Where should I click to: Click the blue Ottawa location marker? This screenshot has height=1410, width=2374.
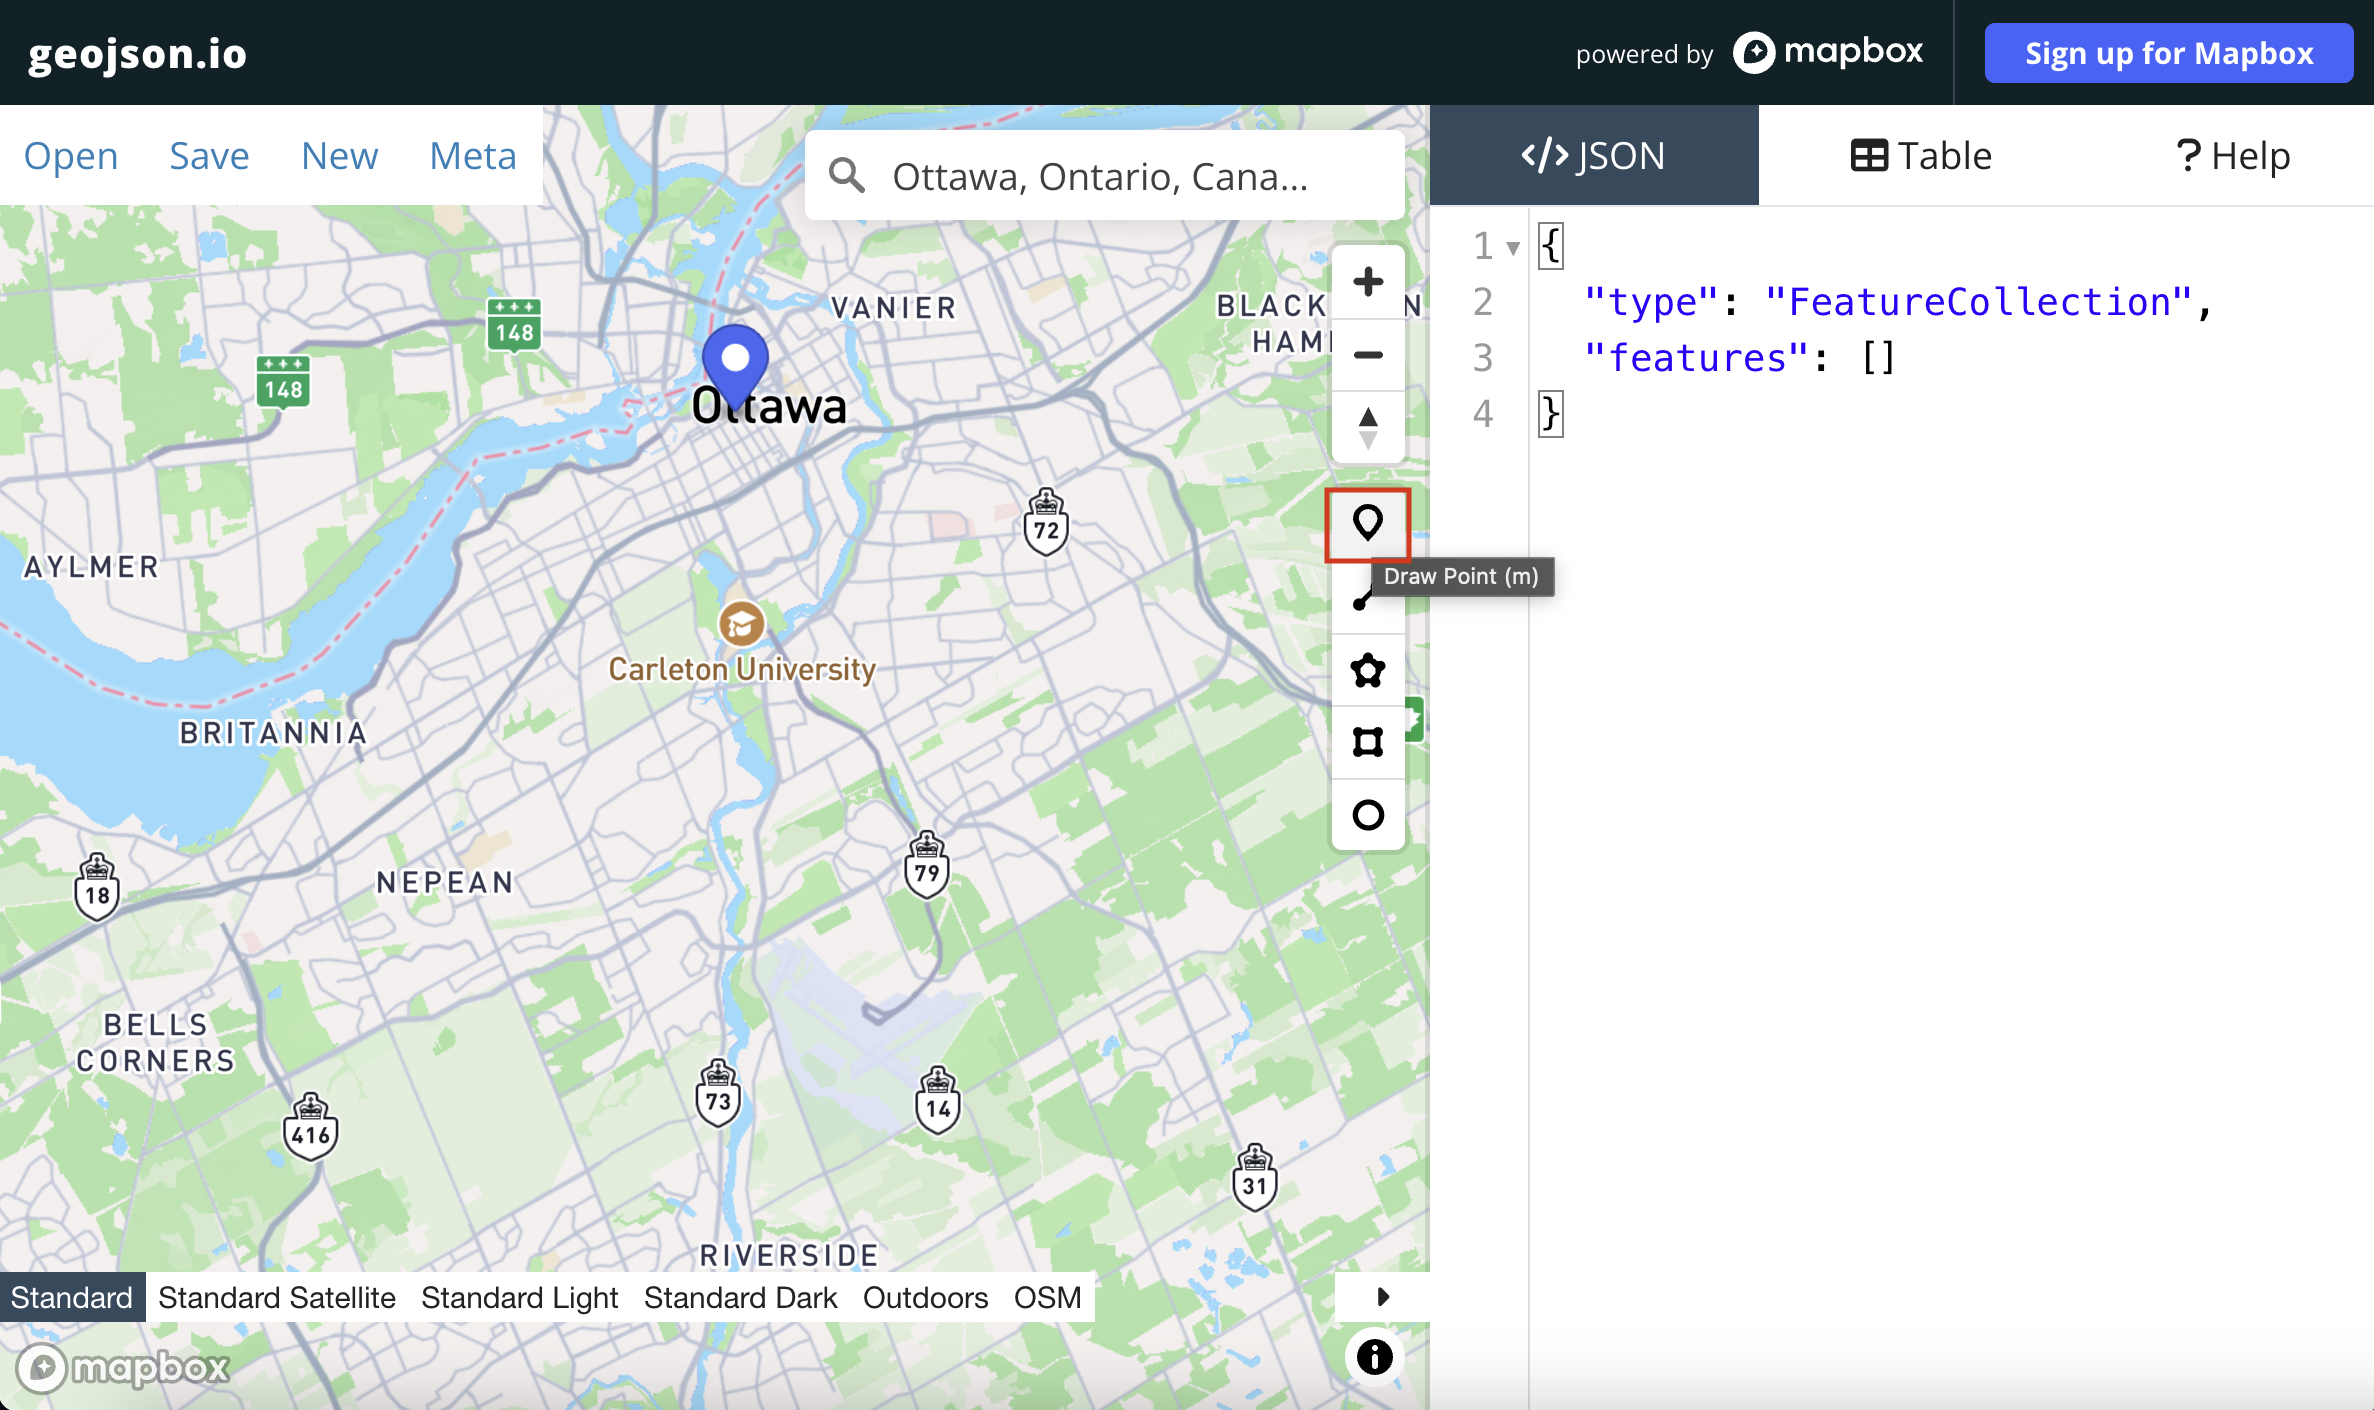(x=735, y=361)
